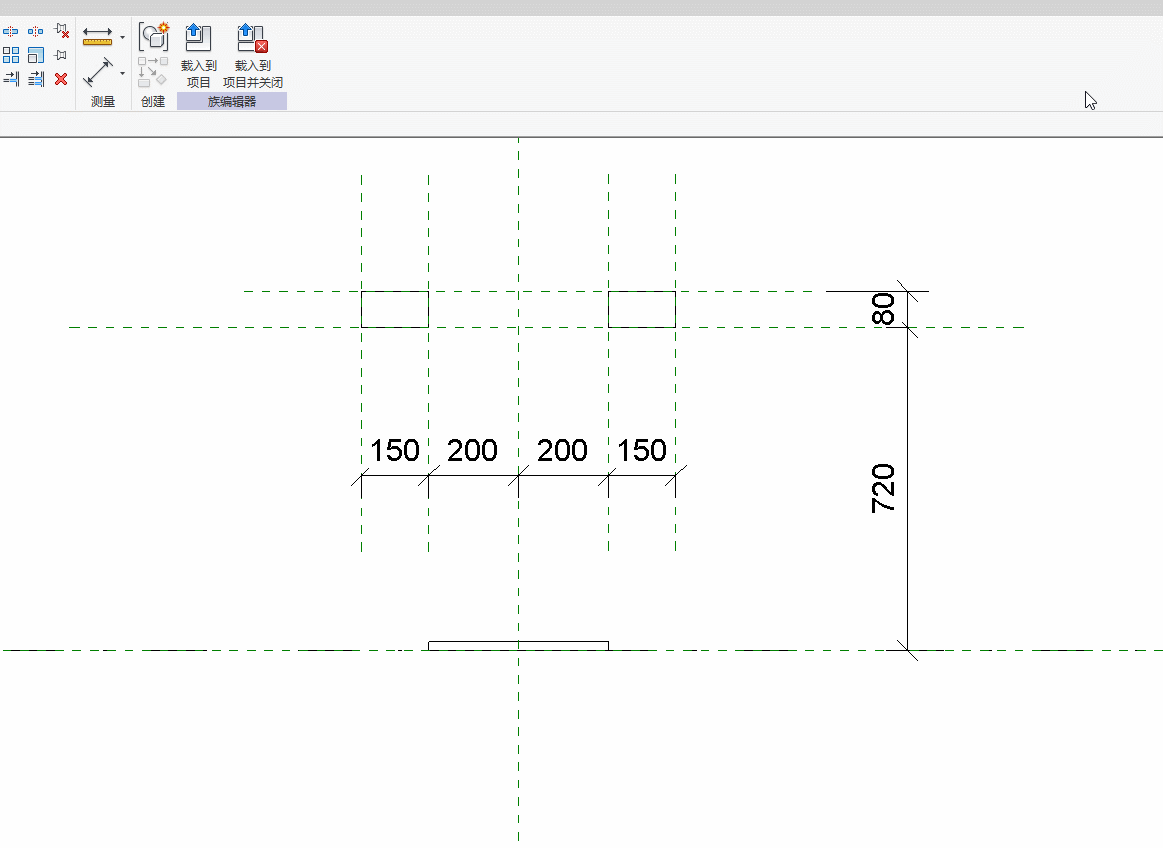Click 载入到项目并关闭 button
The image size is (1163, 848).
(x=253, y=56)
